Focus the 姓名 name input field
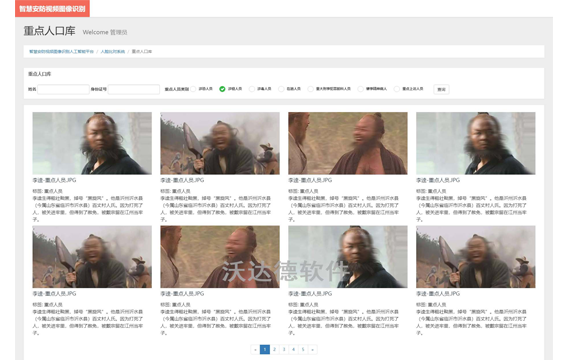The image size is (570, 360). (x=63, y=89)
